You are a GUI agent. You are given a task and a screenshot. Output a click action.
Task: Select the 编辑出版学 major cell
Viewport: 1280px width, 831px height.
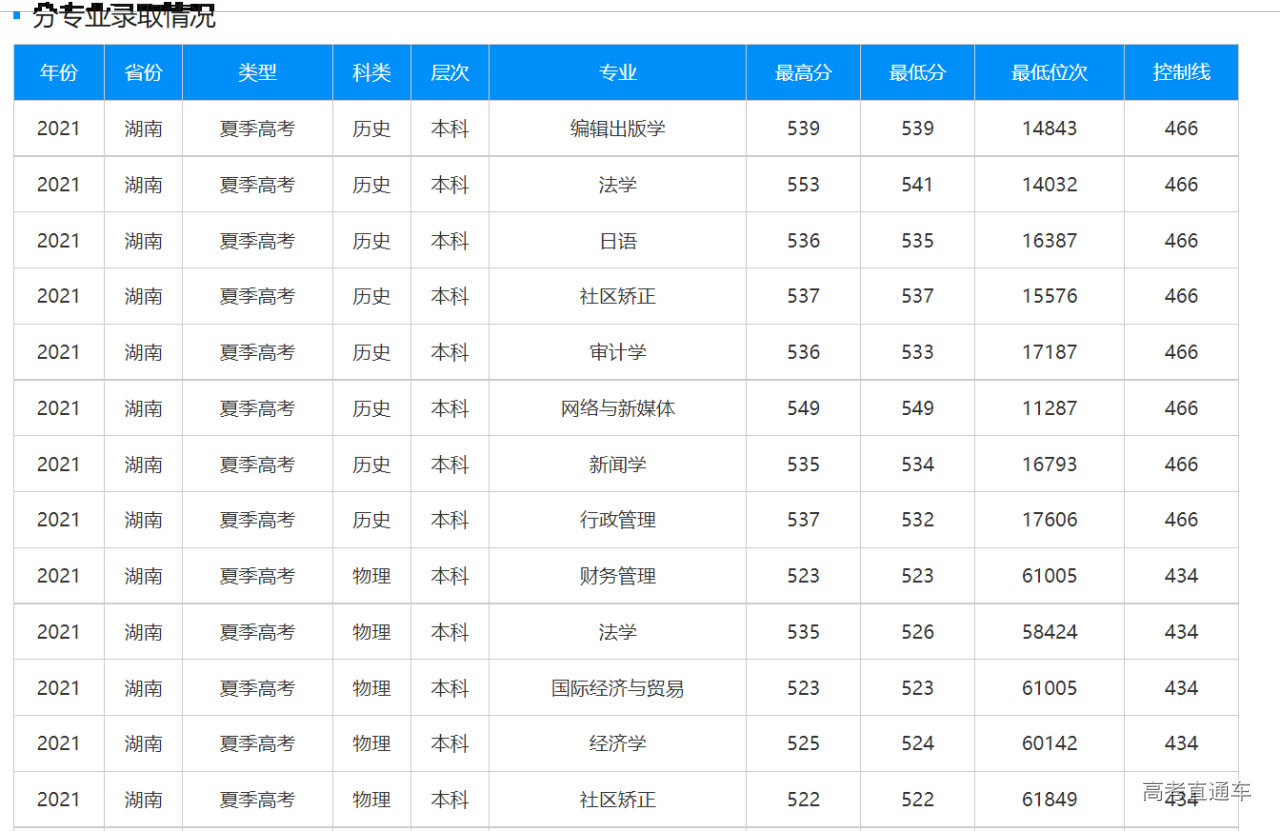click(617, 128)
